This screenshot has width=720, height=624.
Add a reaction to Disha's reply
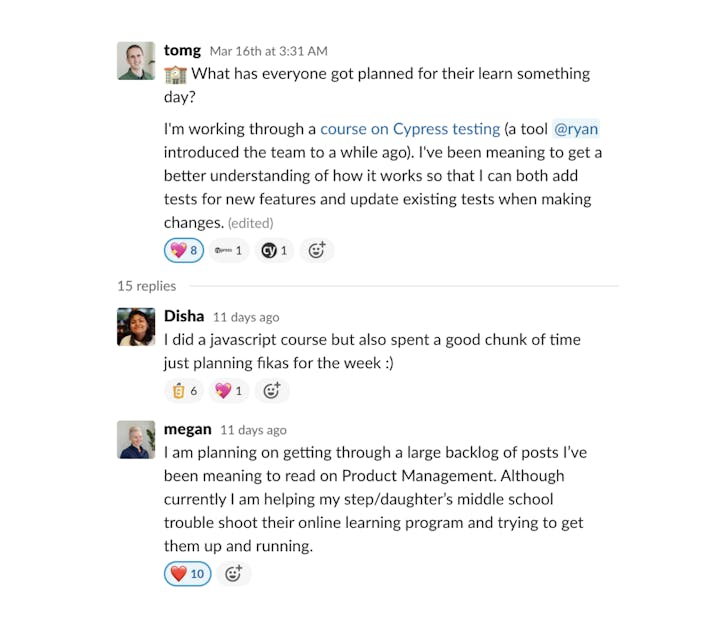pos(271,391)
